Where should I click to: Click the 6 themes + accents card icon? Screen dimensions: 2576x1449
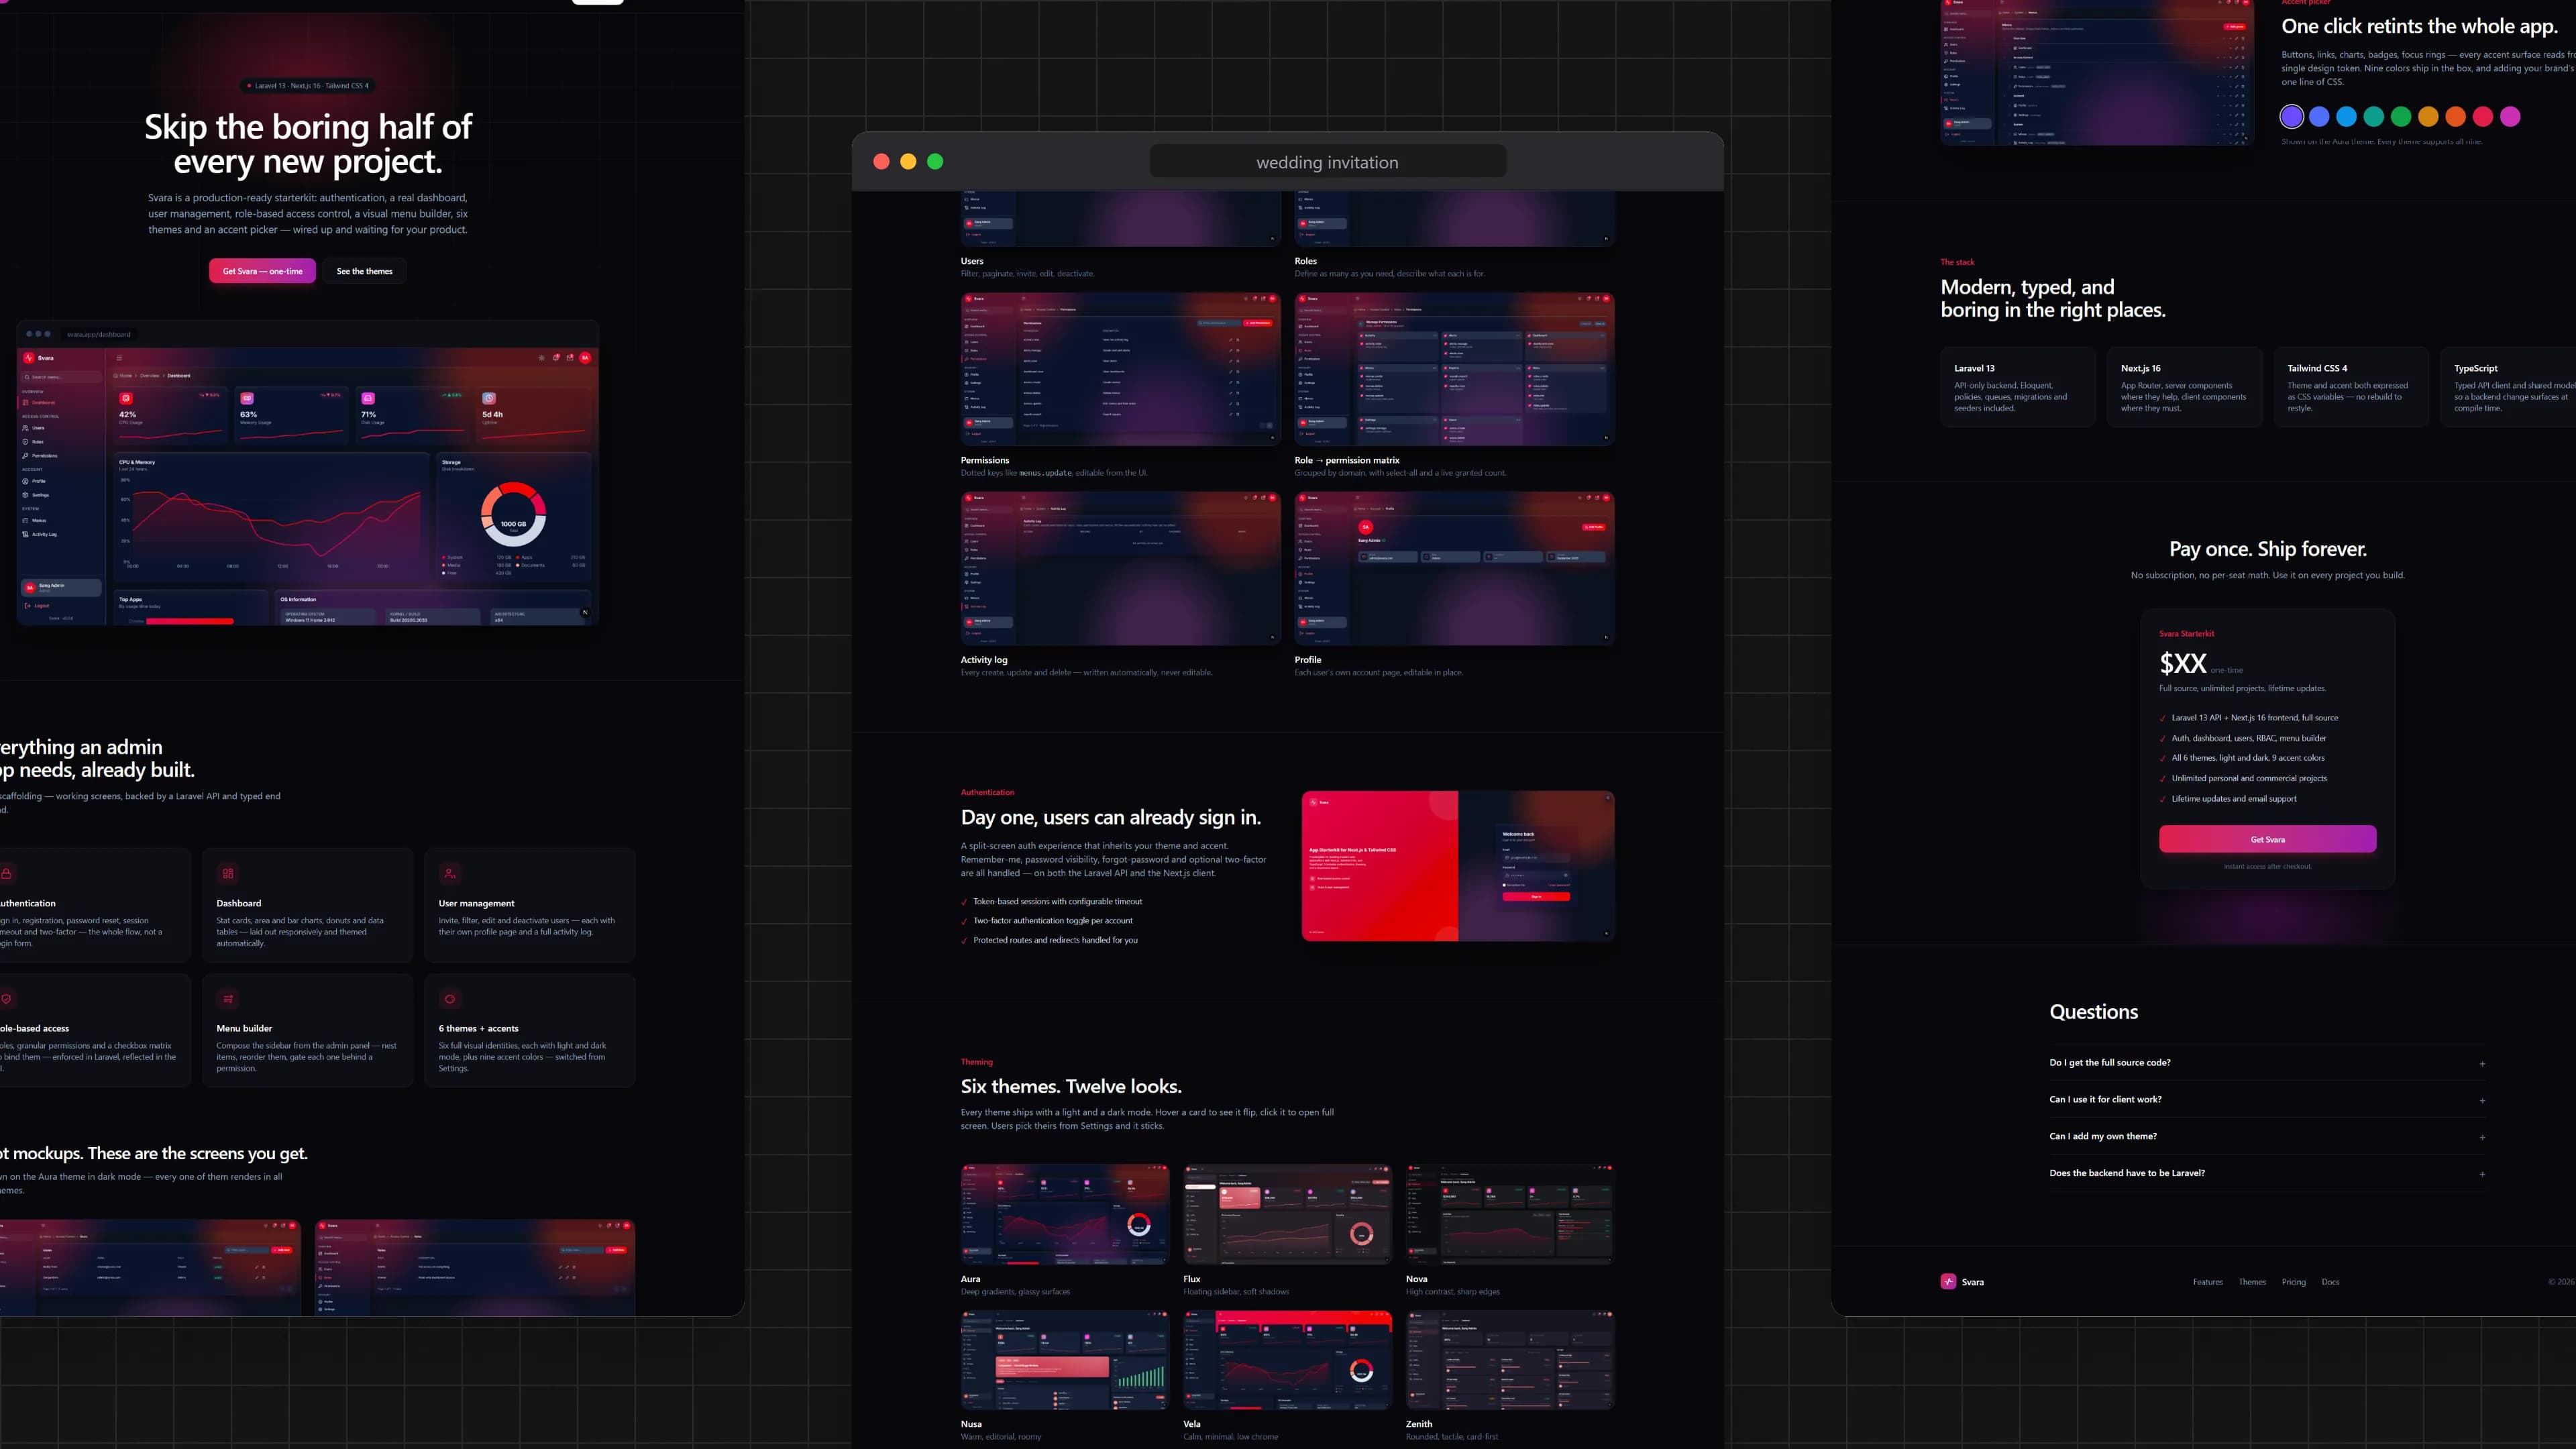coord(450,999)
